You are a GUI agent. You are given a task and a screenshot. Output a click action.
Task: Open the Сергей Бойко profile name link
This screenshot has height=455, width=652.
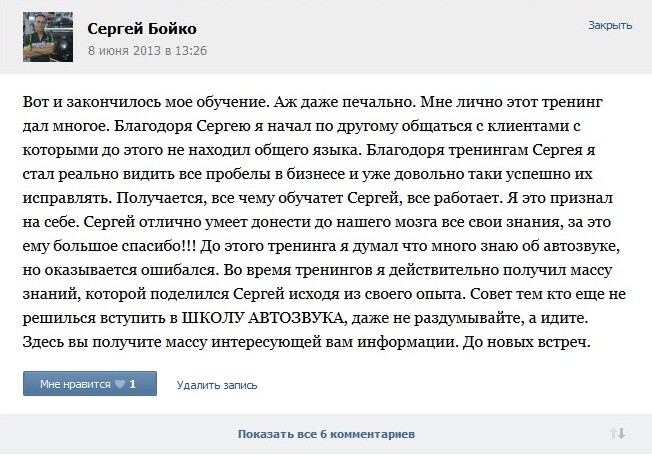click(x=142, y=29)
